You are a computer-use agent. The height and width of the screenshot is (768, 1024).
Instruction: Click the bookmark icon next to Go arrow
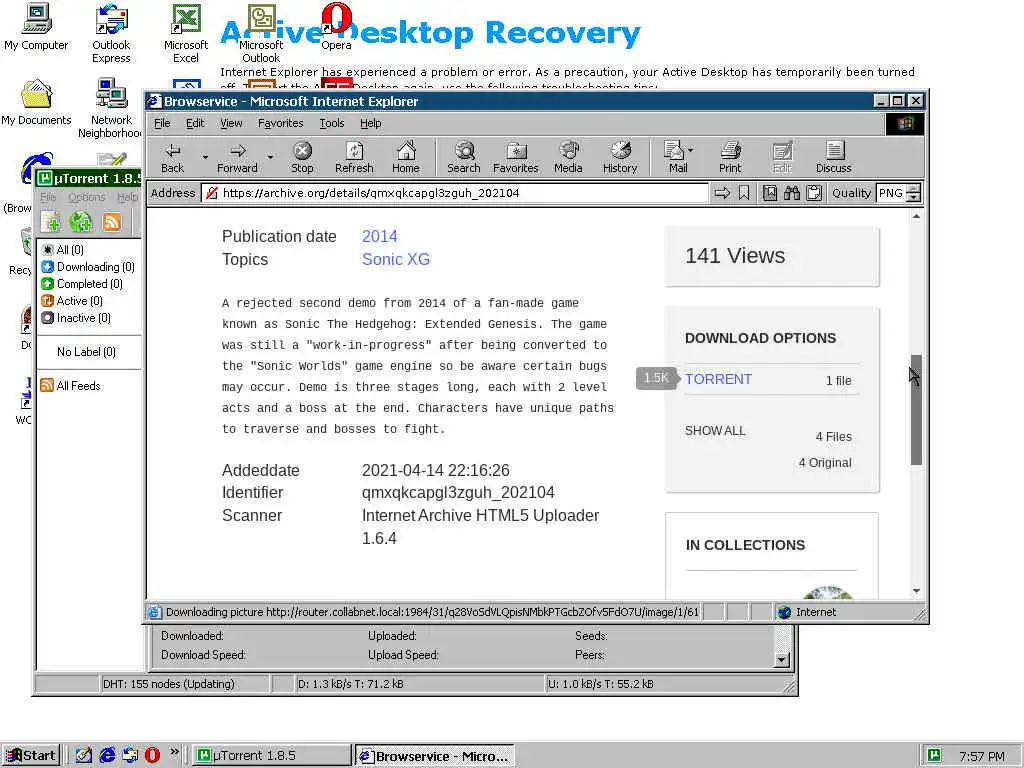[x=744, y=193]
